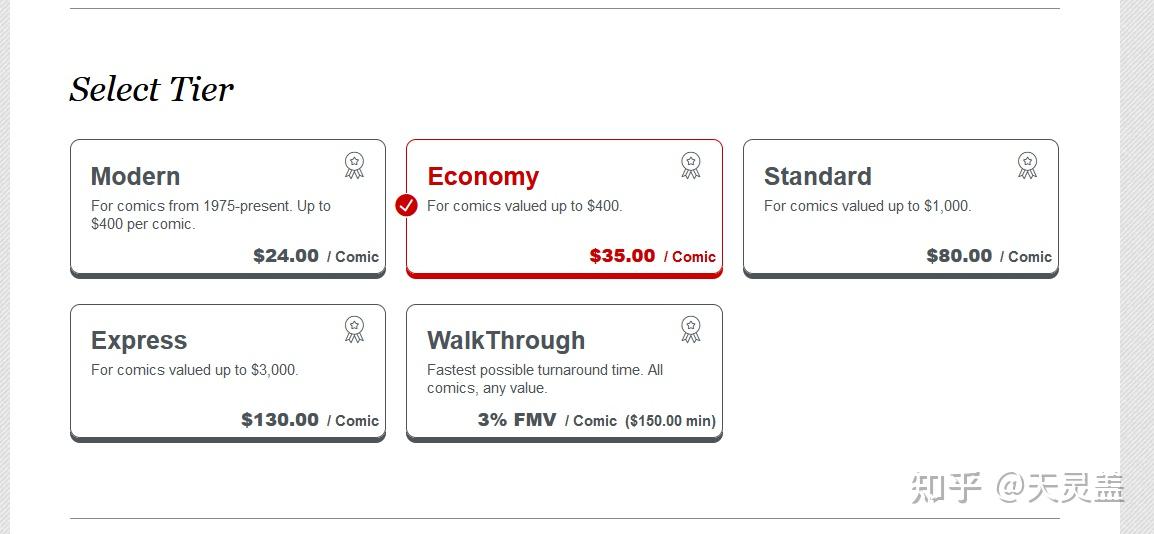Choose the WalkThrough tier option

pos(564,373)
